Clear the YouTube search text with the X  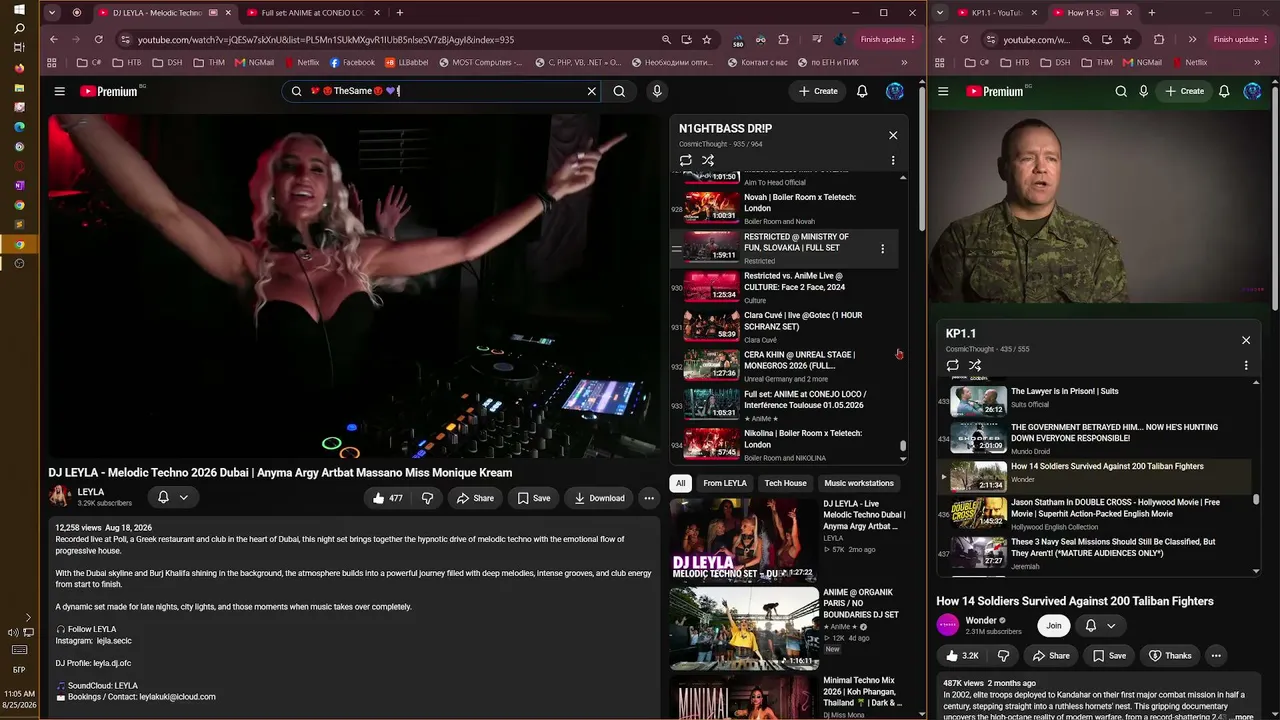591,91
